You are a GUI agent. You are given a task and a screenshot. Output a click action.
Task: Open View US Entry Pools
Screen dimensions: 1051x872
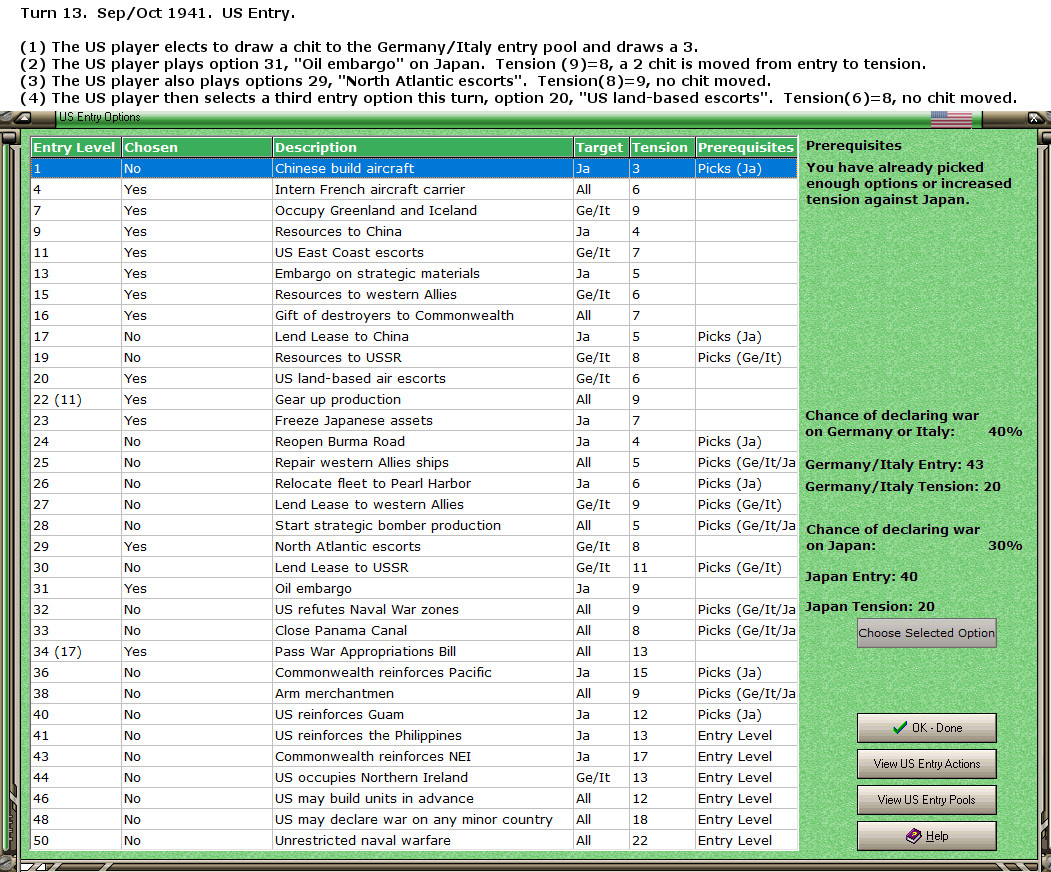tap(926, 800)
